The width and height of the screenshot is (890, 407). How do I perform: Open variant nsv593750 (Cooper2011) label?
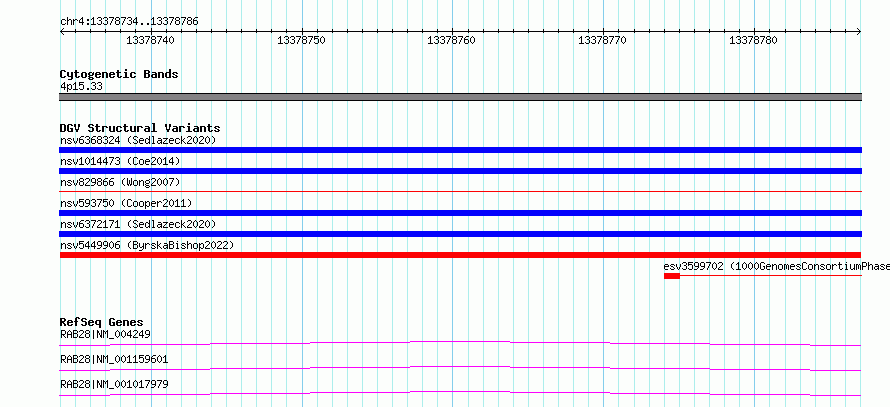click(126, 203)
